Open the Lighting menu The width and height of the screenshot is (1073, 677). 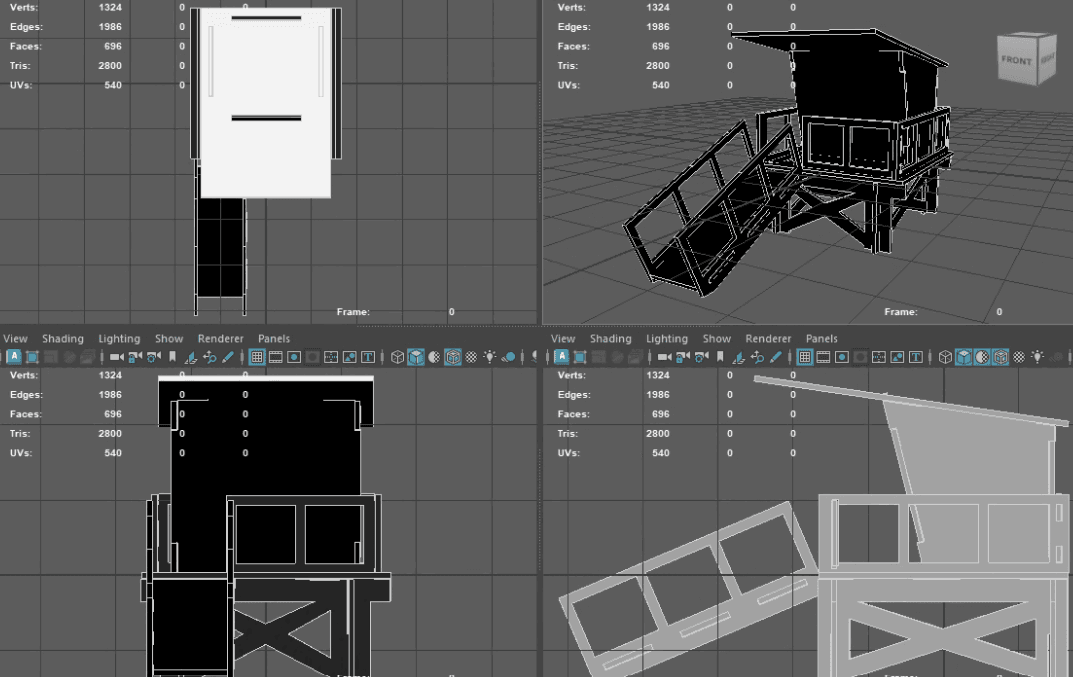119,338
